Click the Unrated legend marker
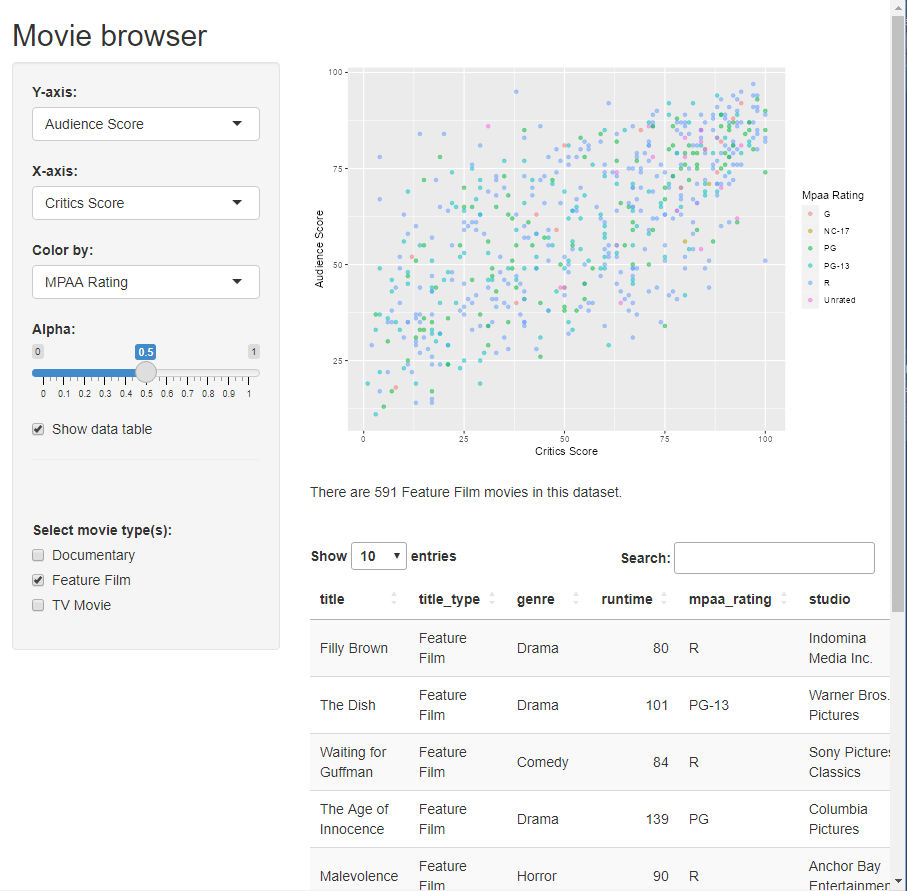Screen dimensions: 907x891 pos(811,300)
